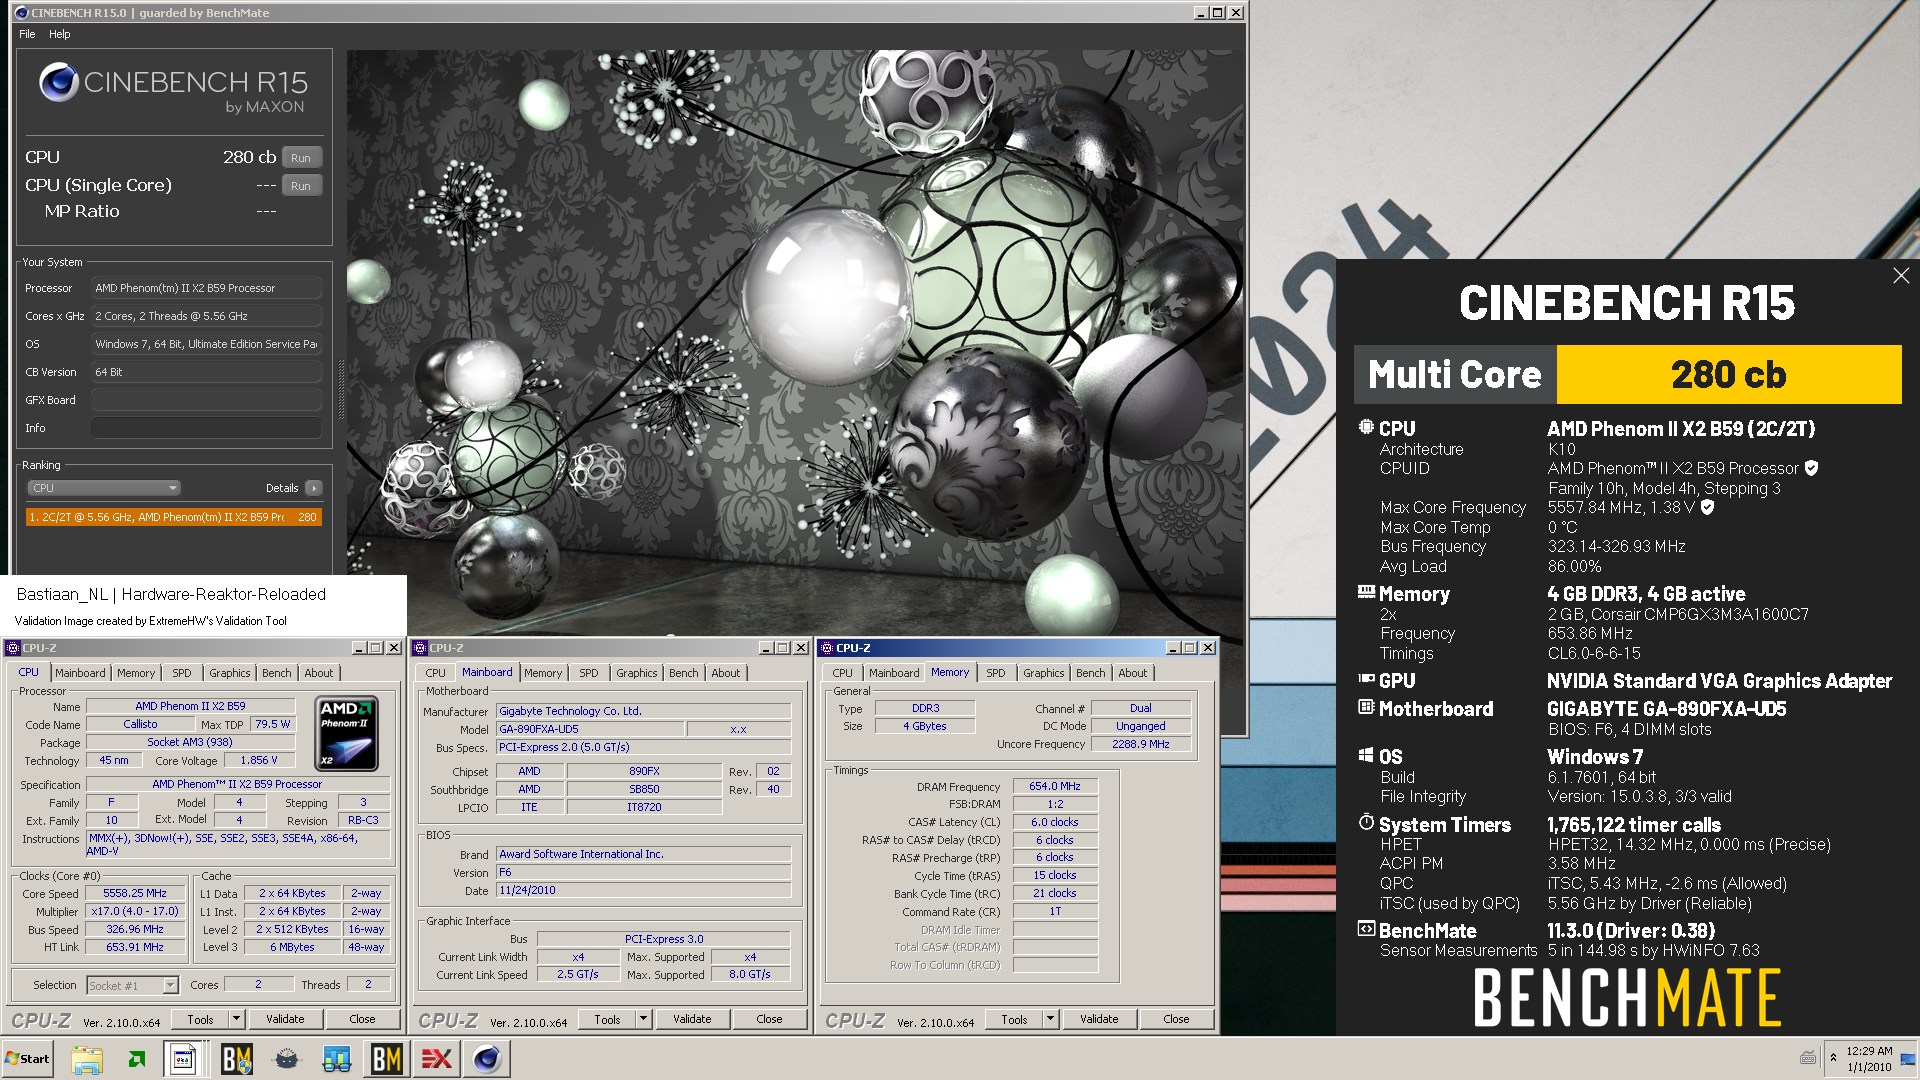This screenshot has width=1920, height=1080.
Task: Click Core Speed value 5558.25 MHz
Action: tap(135, 893)
